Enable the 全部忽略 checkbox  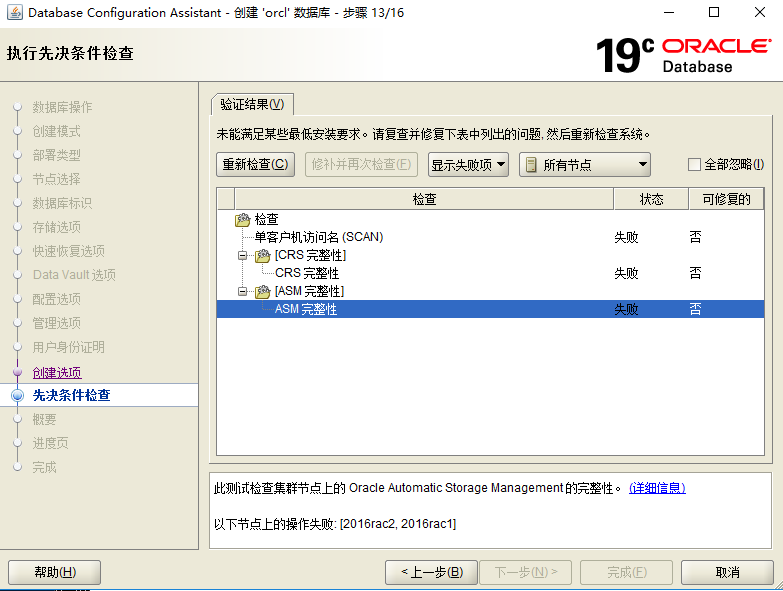(694, 165)
